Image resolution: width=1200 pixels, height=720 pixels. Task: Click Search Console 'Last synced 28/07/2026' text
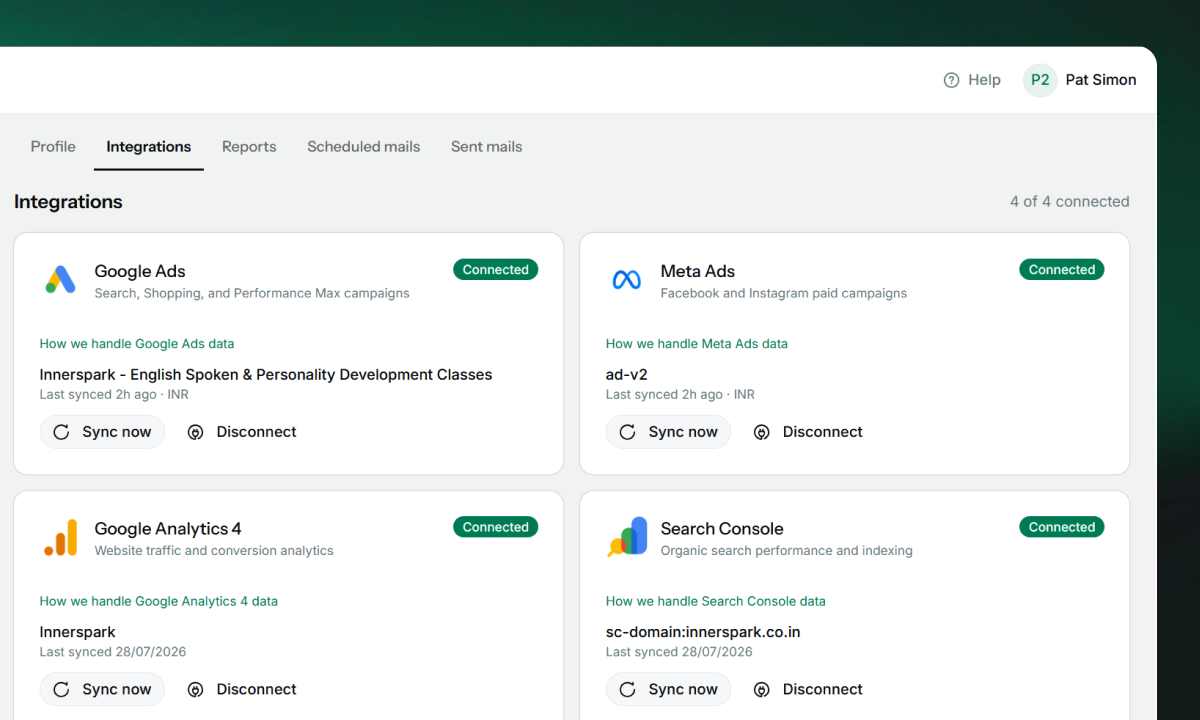point(679,652)
